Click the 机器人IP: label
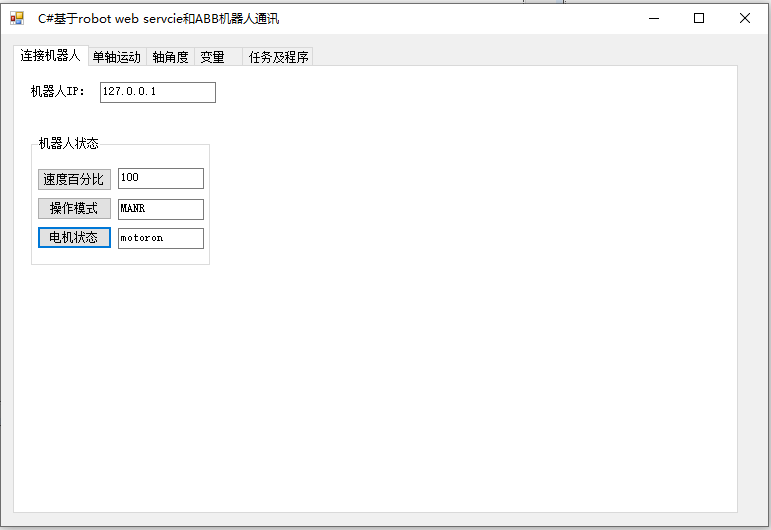The height and width of the screenshot is (530, 771). (x=58, y=91)
